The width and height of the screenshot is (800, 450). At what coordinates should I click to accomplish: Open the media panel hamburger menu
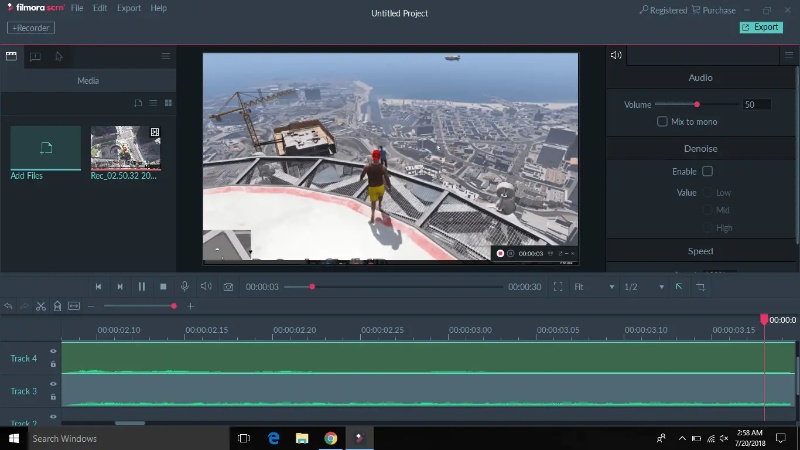pyautogui.click(x=166, y=56)
